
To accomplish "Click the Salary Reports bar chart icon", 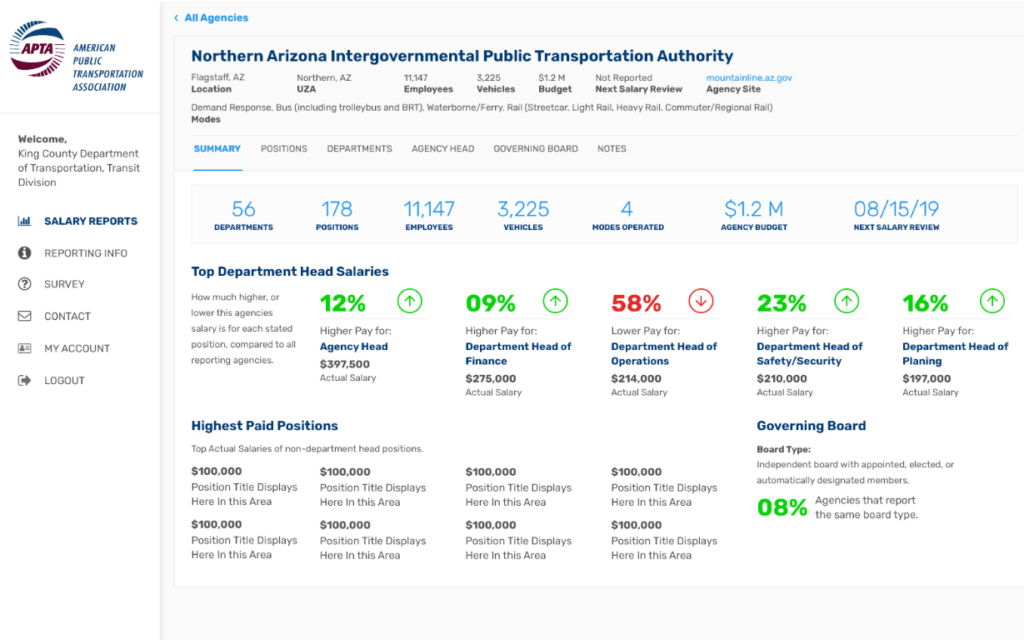I will click(24, 221).
